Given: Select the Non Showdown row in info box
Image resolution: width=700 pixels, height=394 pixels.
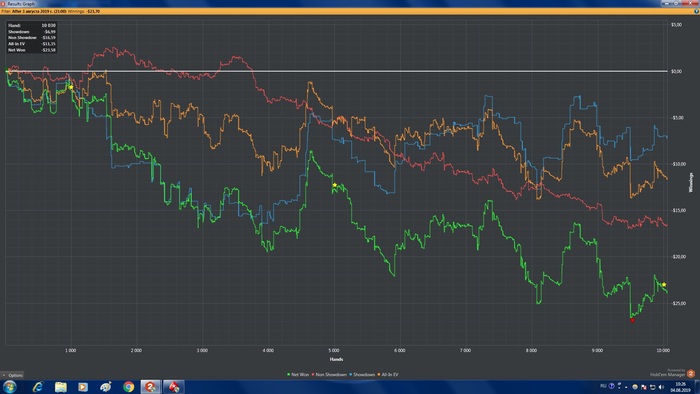Looking at the screenshot, I should pos(32,38).
